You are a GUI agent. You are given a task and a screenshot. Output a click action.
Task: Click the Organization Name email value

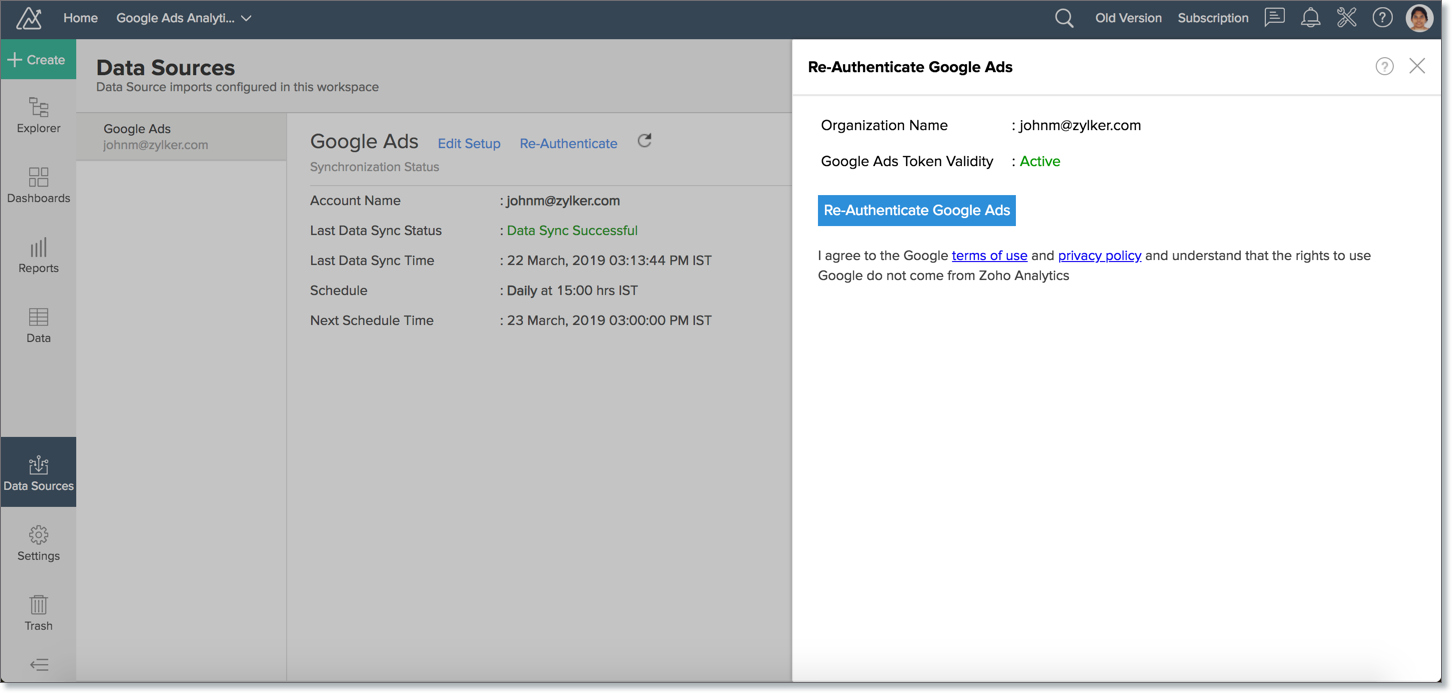pos(1080,125)
